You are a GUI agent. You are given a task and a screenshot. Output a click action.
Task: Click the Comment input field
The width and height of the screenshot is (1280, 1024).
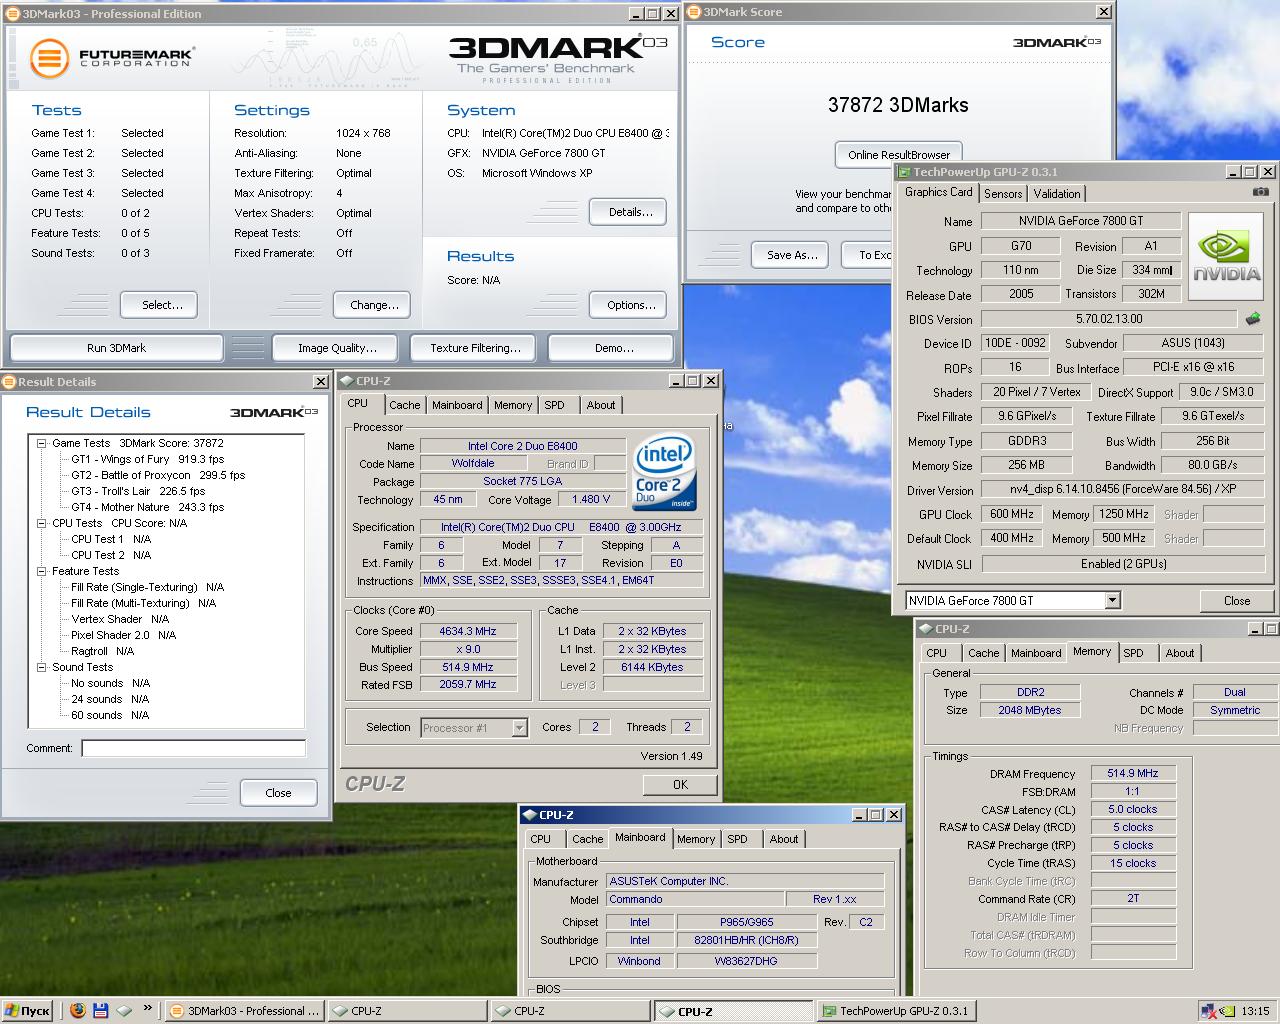[193, 748]
